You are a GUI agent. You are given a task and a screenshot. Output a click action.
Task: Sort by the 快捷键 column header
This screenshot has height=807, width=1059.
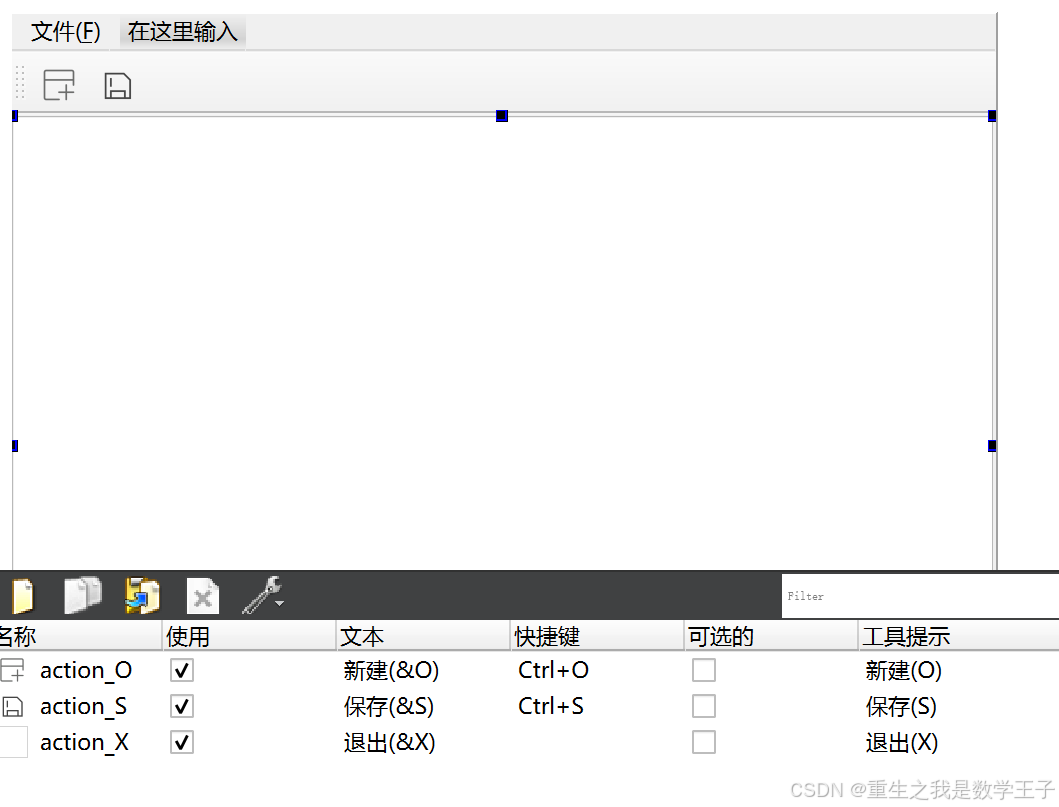point(597,636)
